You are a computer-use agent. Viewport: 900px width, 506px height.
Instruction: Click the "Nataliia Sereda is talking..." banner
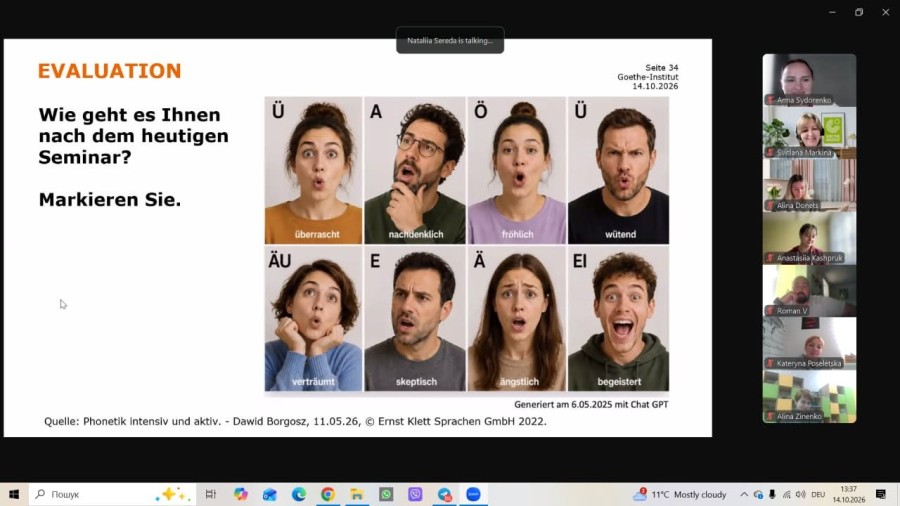click(450, 40)
